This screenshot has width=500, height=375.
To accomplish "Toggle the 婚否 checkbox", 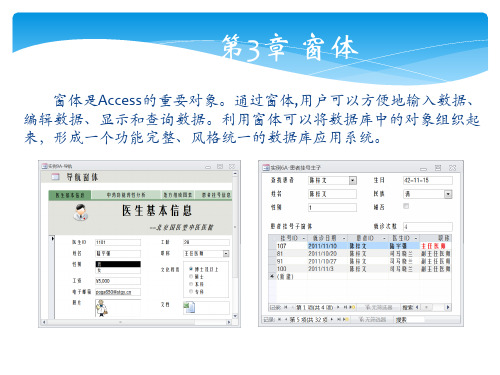I will coord(406,206).
